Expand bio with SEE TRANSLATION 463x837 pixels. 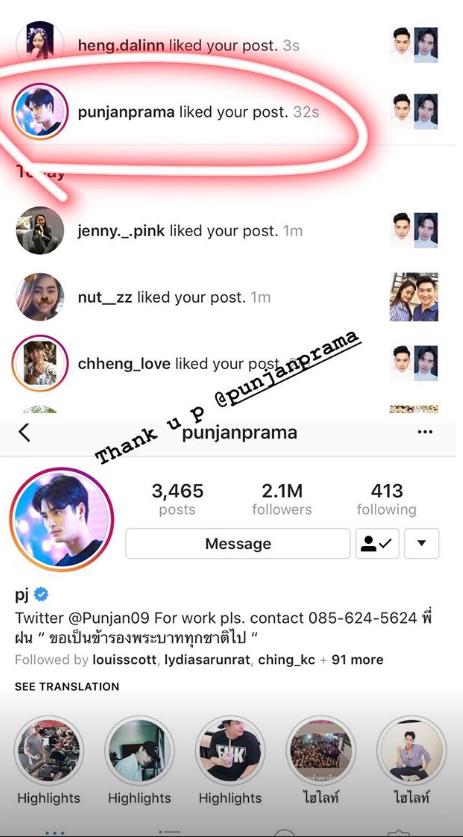point(67,686)
